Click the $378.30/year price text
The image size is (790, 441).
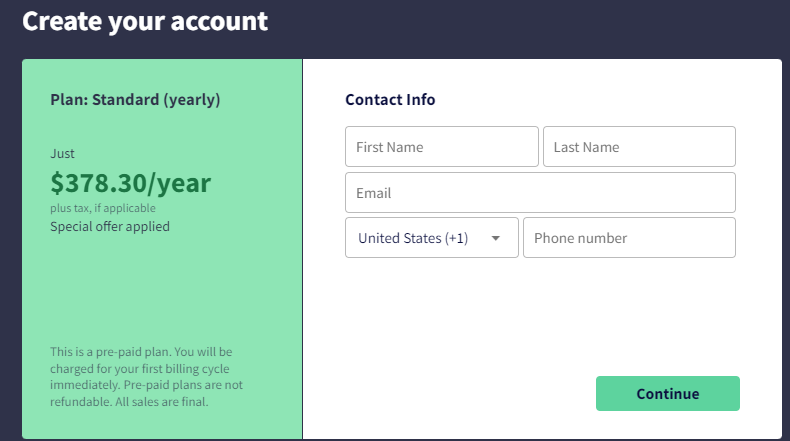(130, 183)
